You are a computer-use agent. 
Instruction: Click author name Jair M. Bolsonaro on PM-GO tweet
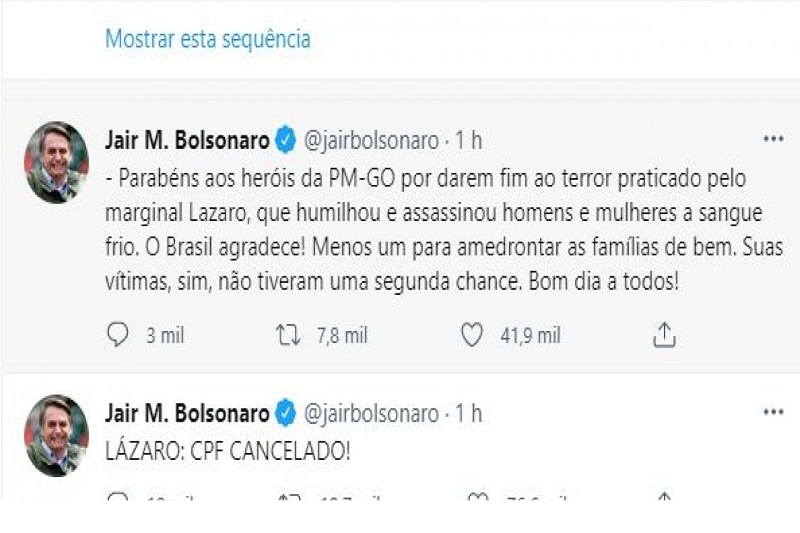tap(187, 141)
